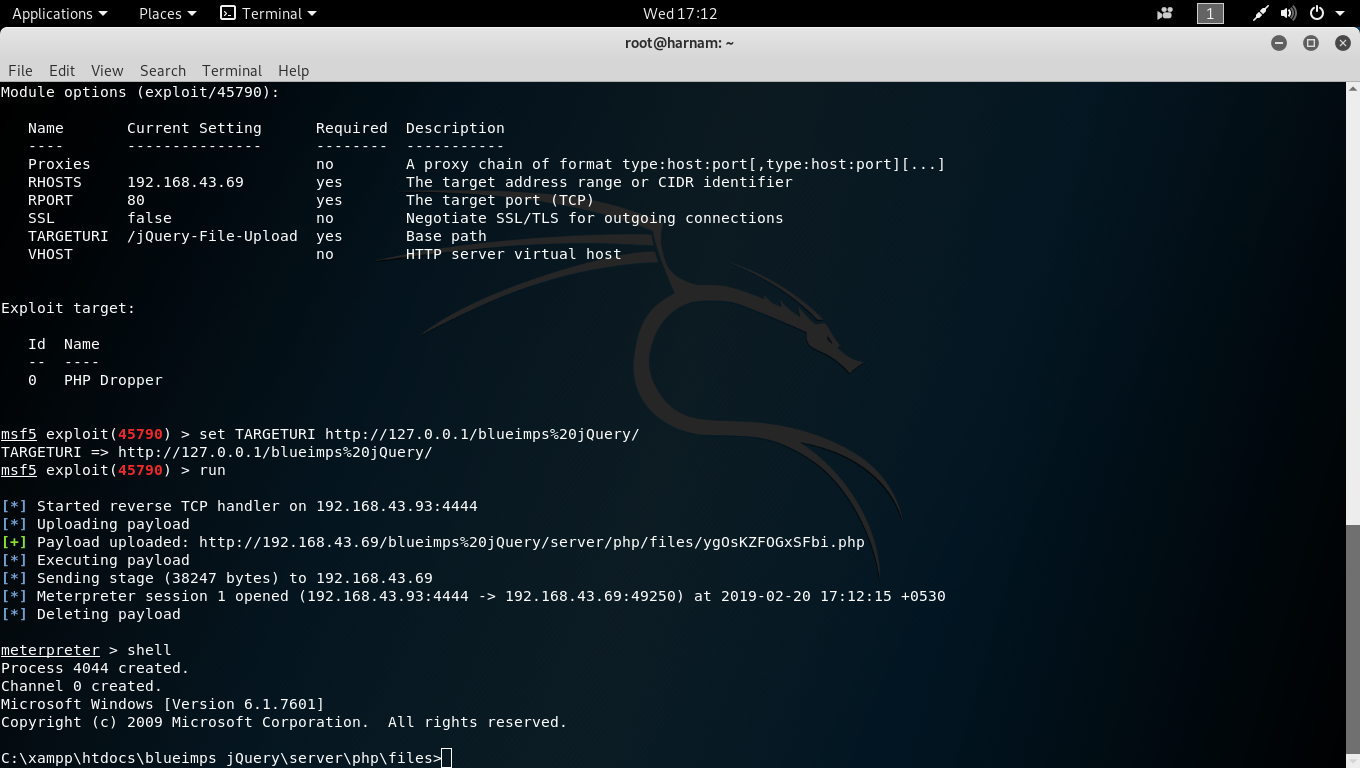This screenshot has height=768, width=1360.
Task: Maximize the root@harnam terminal window
Action: click(x=1311, y=43)
